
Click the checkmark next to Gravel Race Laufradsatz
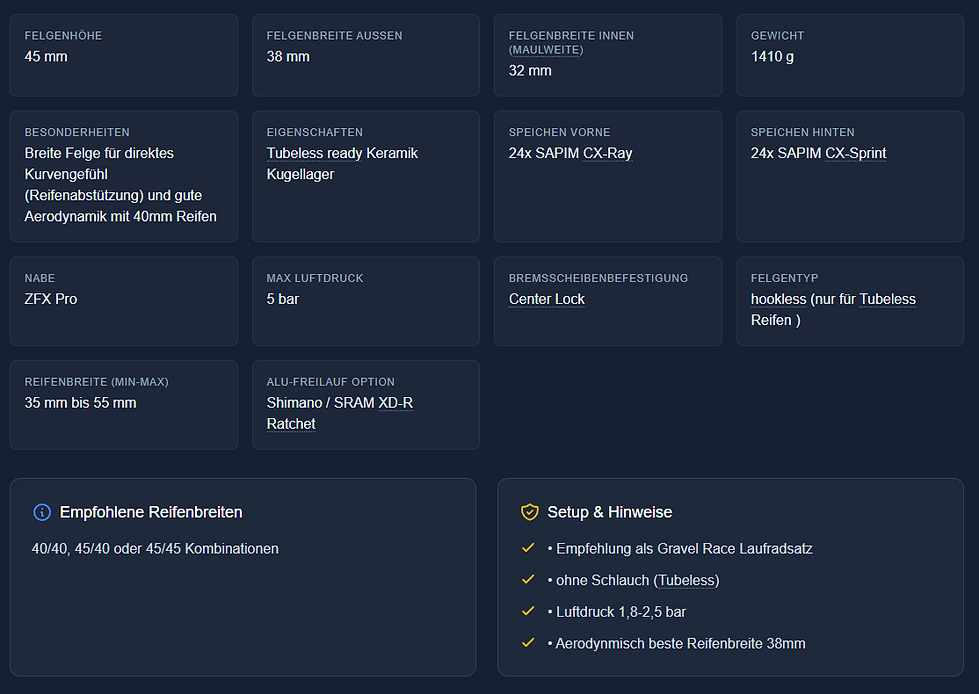529,548
